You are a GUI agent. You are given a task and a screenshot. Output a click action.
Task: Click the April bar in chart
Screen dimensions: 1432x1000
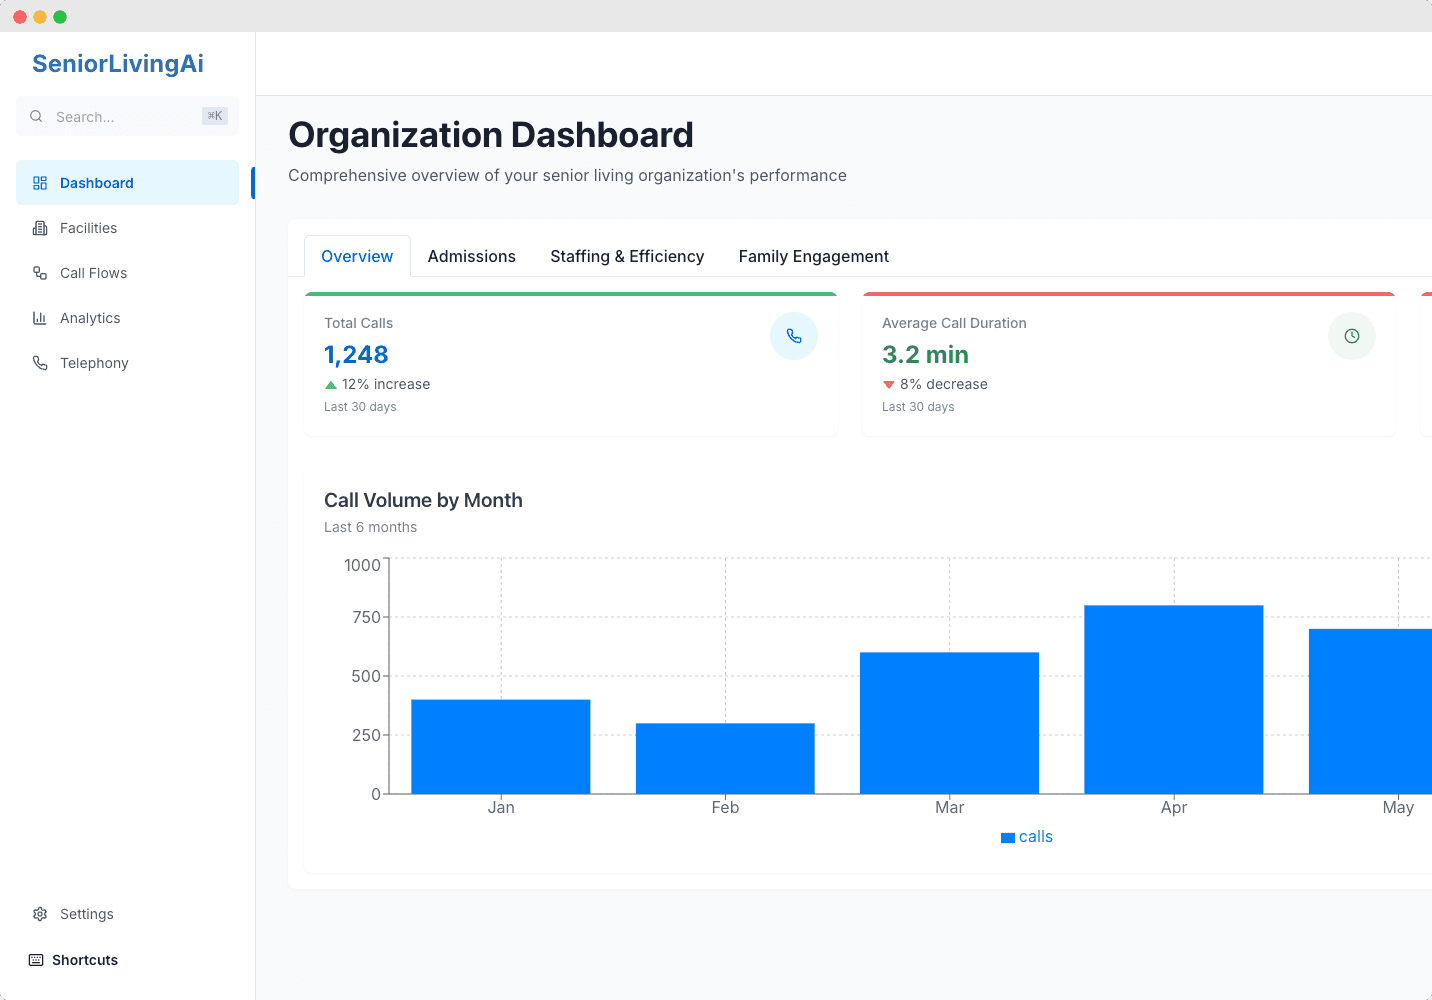[x=1174, y=699]
